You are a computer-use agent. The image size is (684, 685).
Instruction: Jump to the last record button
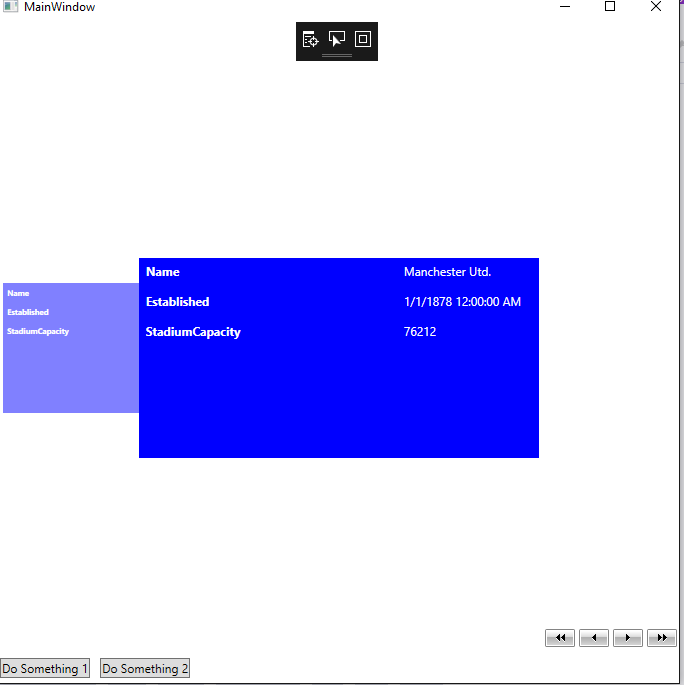[x=662, y=638]
